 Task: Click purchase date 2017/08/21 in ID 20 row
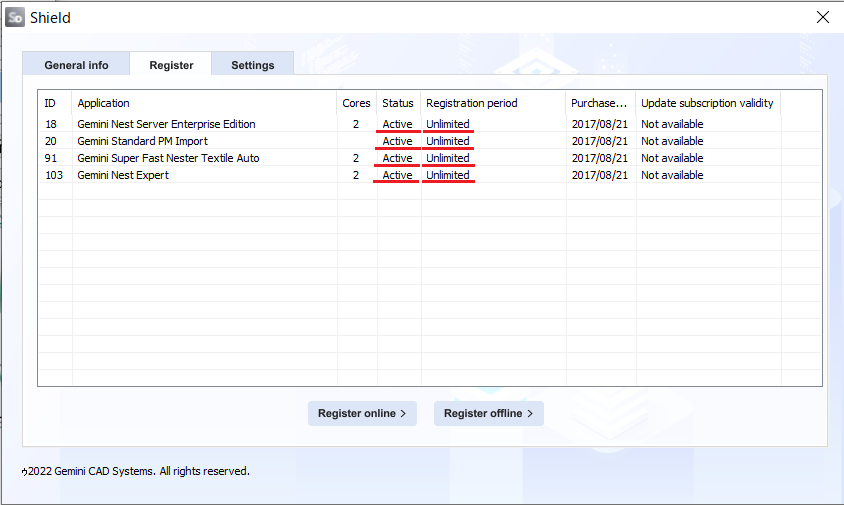[x=600, y=141]
